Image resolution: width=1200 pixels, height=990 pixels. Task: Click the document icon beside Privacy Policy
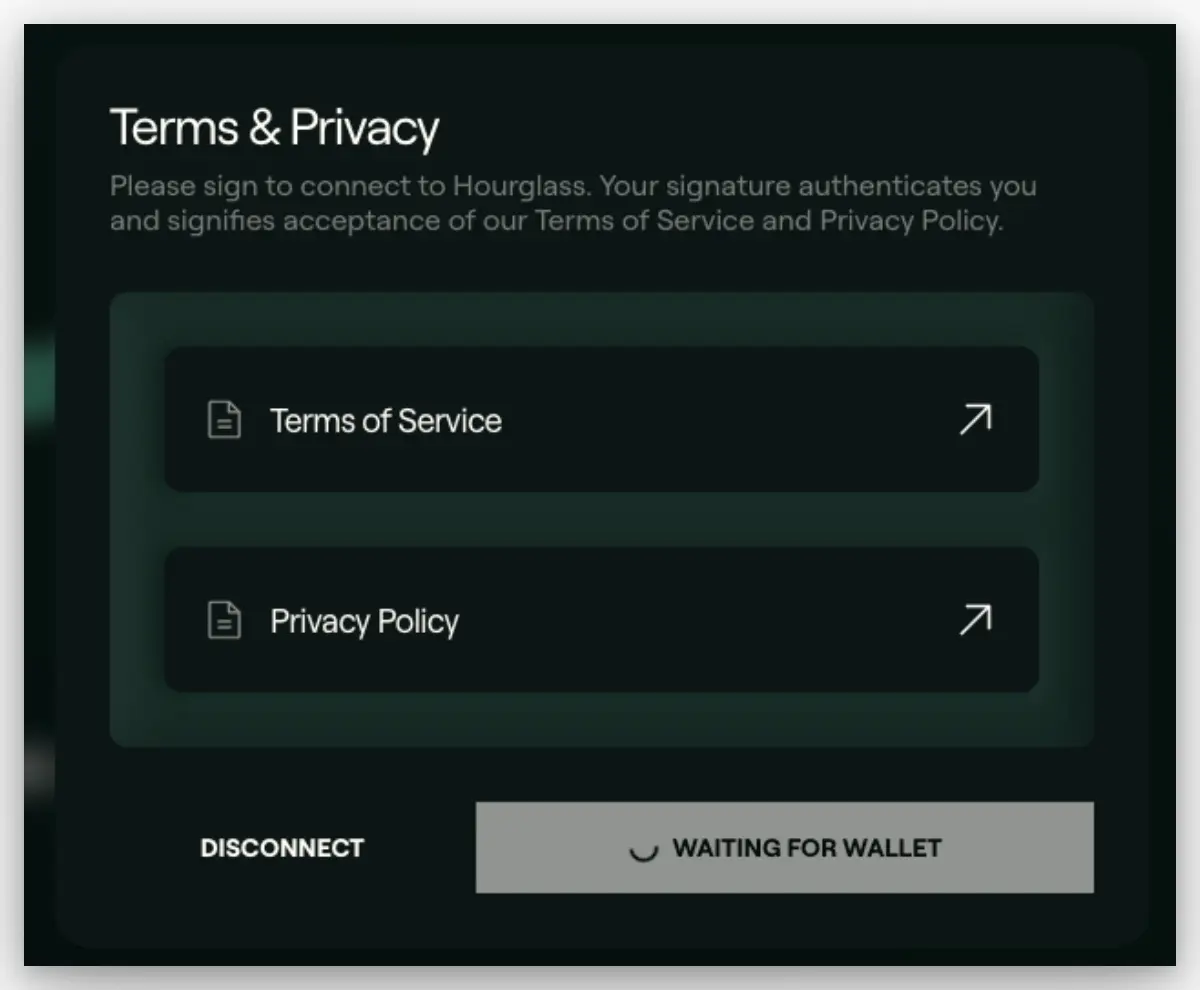click(224, 620)
